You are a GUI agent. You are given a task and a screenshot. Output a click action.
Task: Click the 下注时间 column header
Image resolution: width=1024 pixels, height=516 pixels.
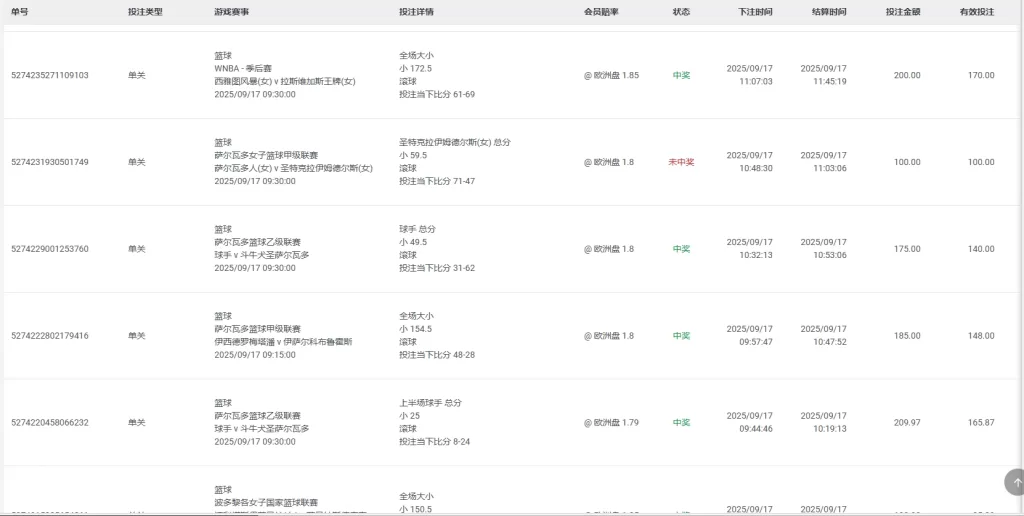(755, 12)
